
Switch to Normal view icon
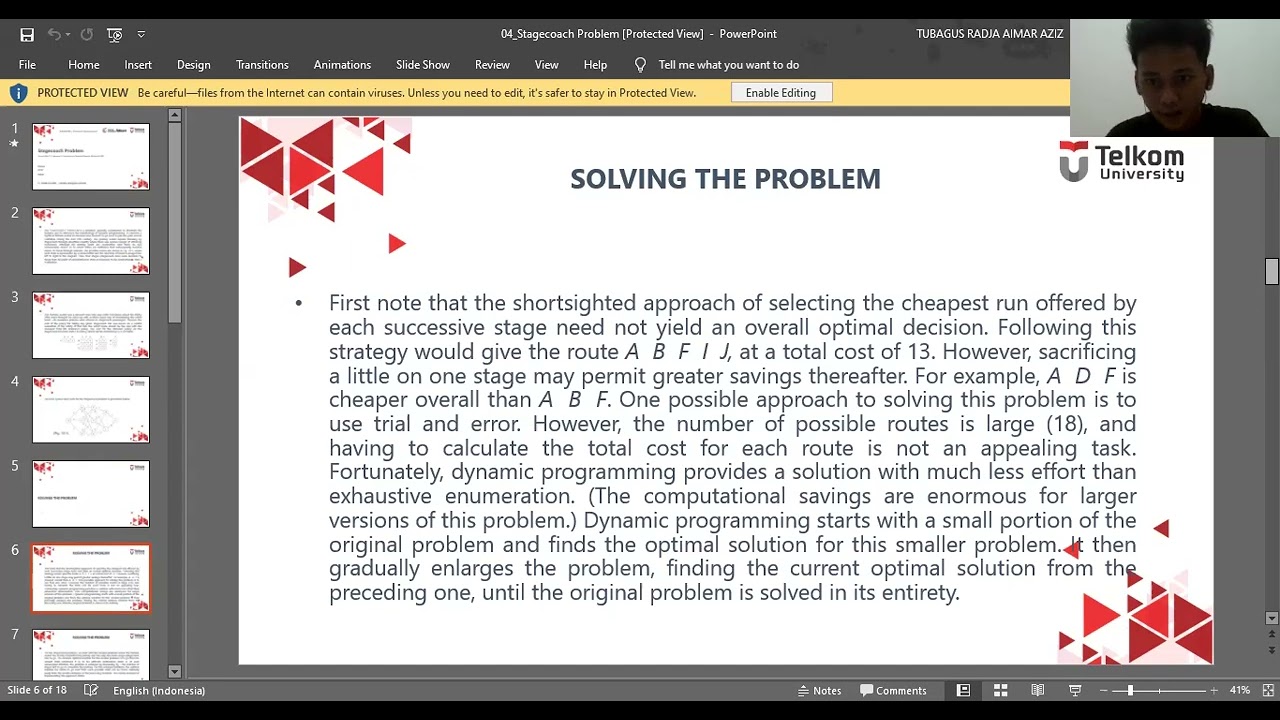(x=963, y=691)
